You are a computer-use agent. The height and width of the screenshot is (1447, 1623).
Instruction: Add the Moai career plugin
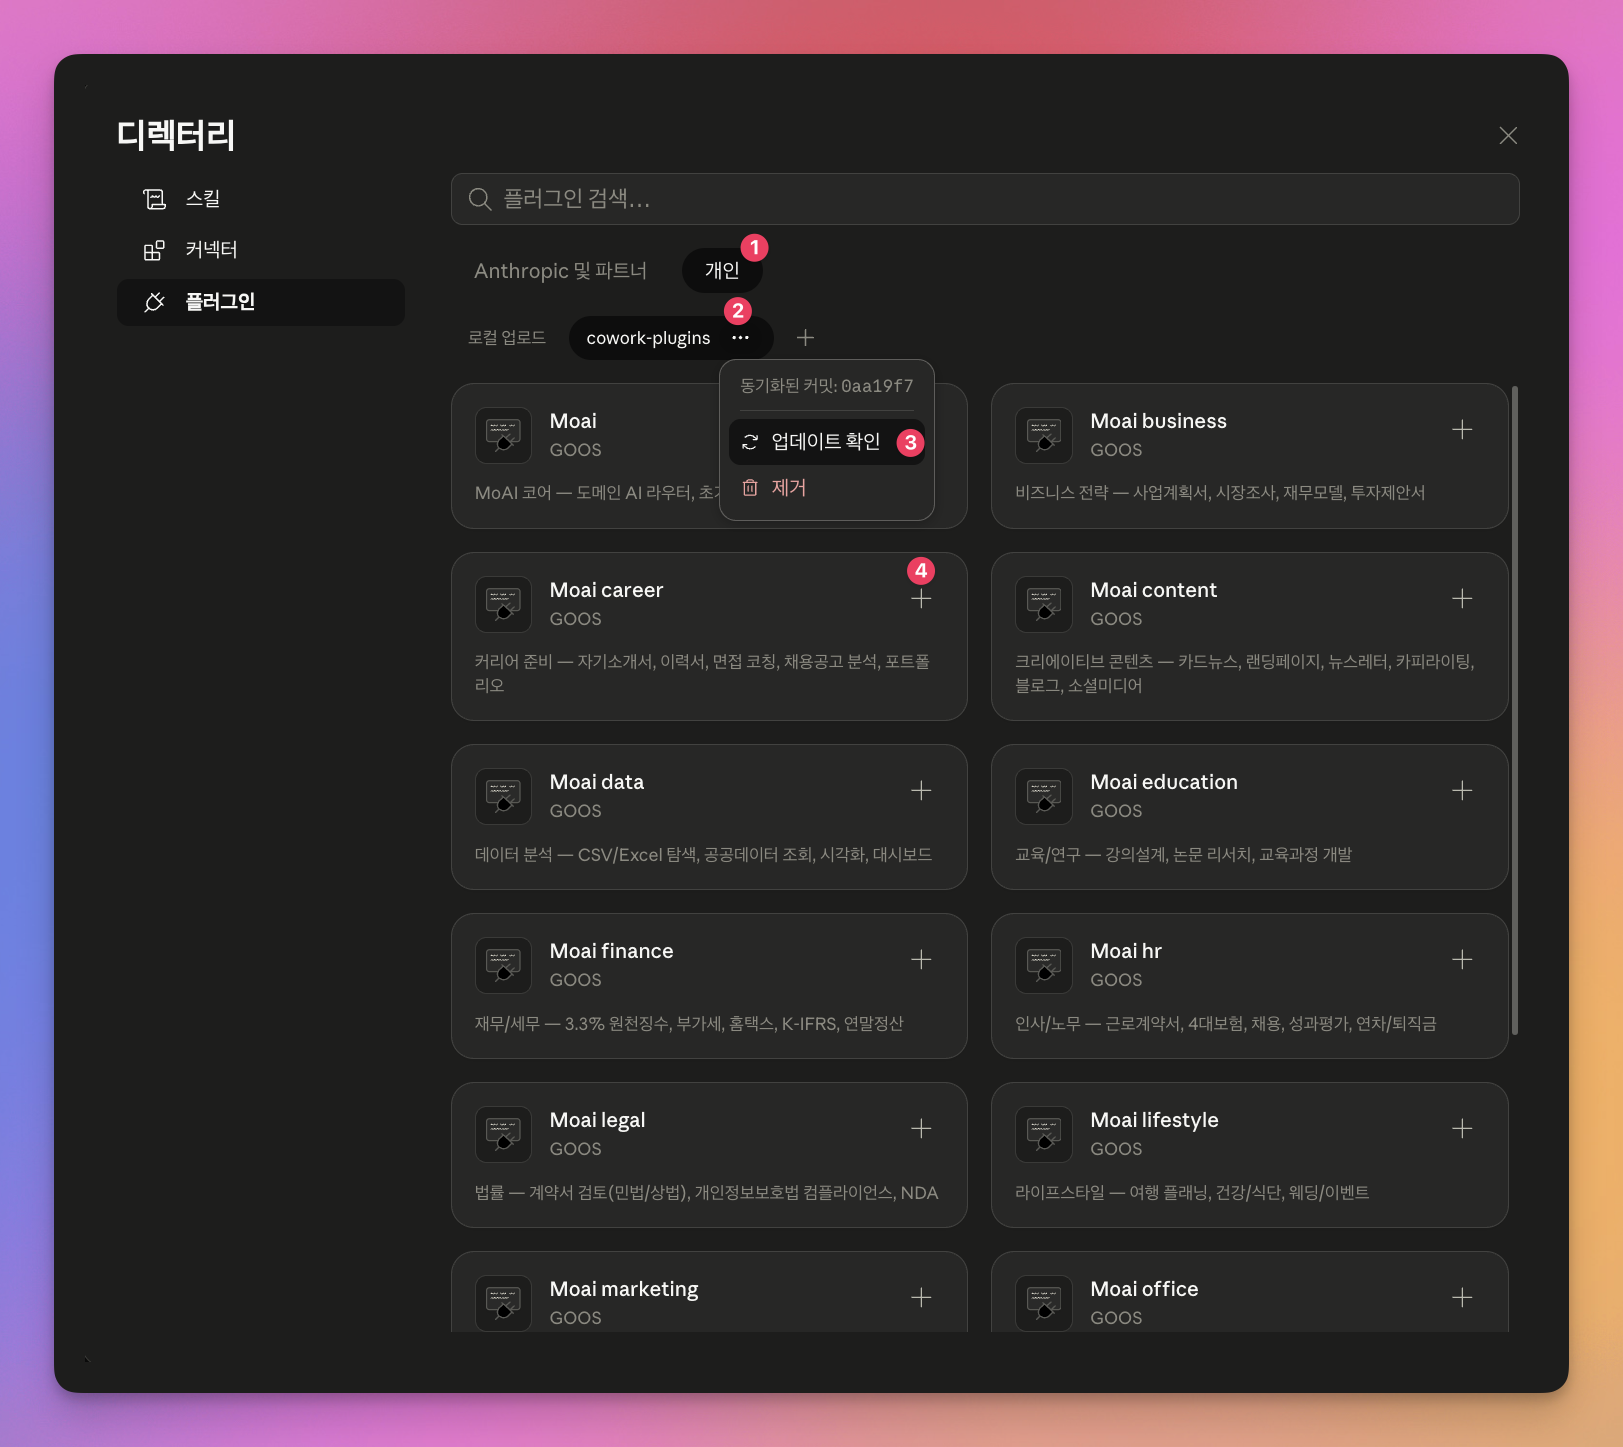point(921,599)
